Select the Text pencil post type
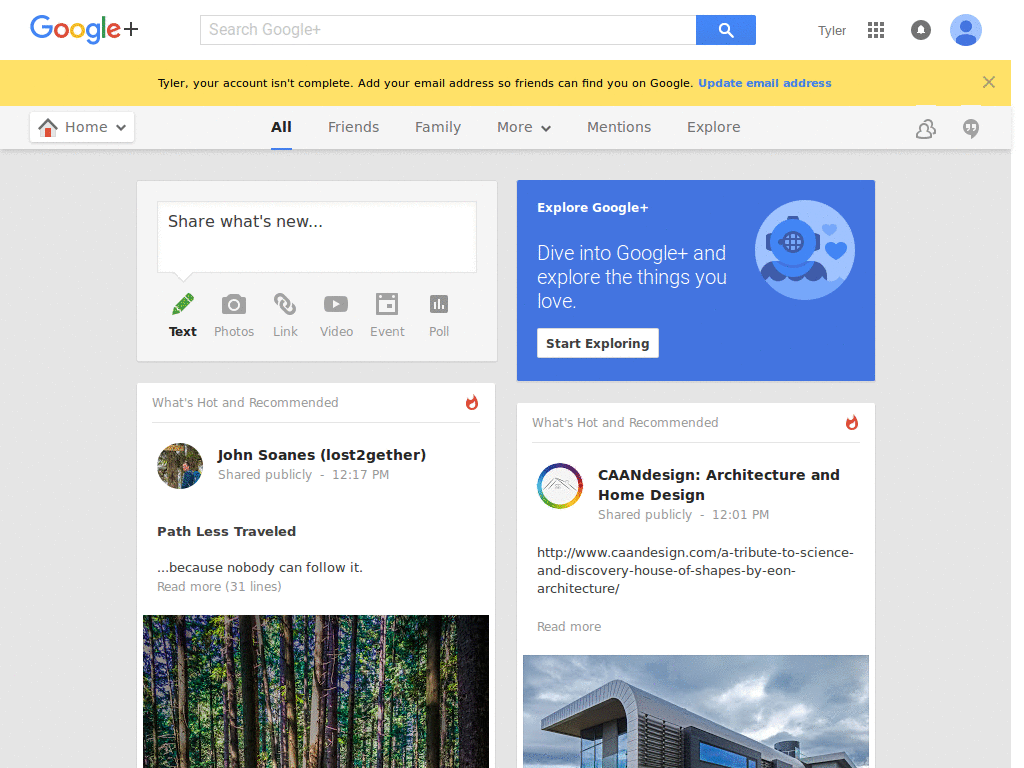Viewport: 1024px width, 768px height. pyautogui.click(x=183, y=315)
